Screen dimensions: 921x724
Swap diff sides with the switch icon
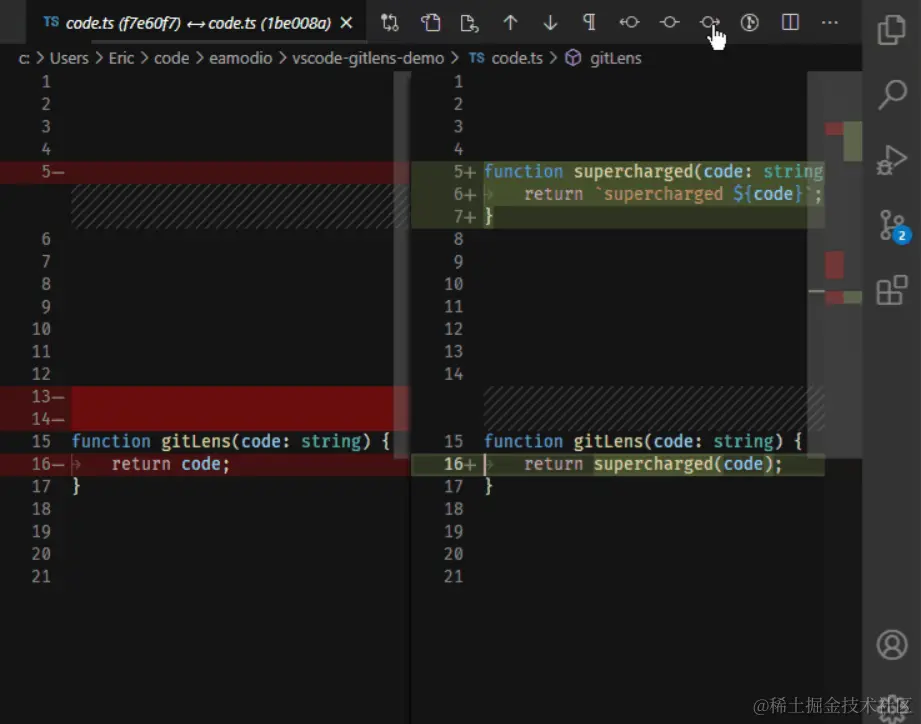[x=390, y=22]
